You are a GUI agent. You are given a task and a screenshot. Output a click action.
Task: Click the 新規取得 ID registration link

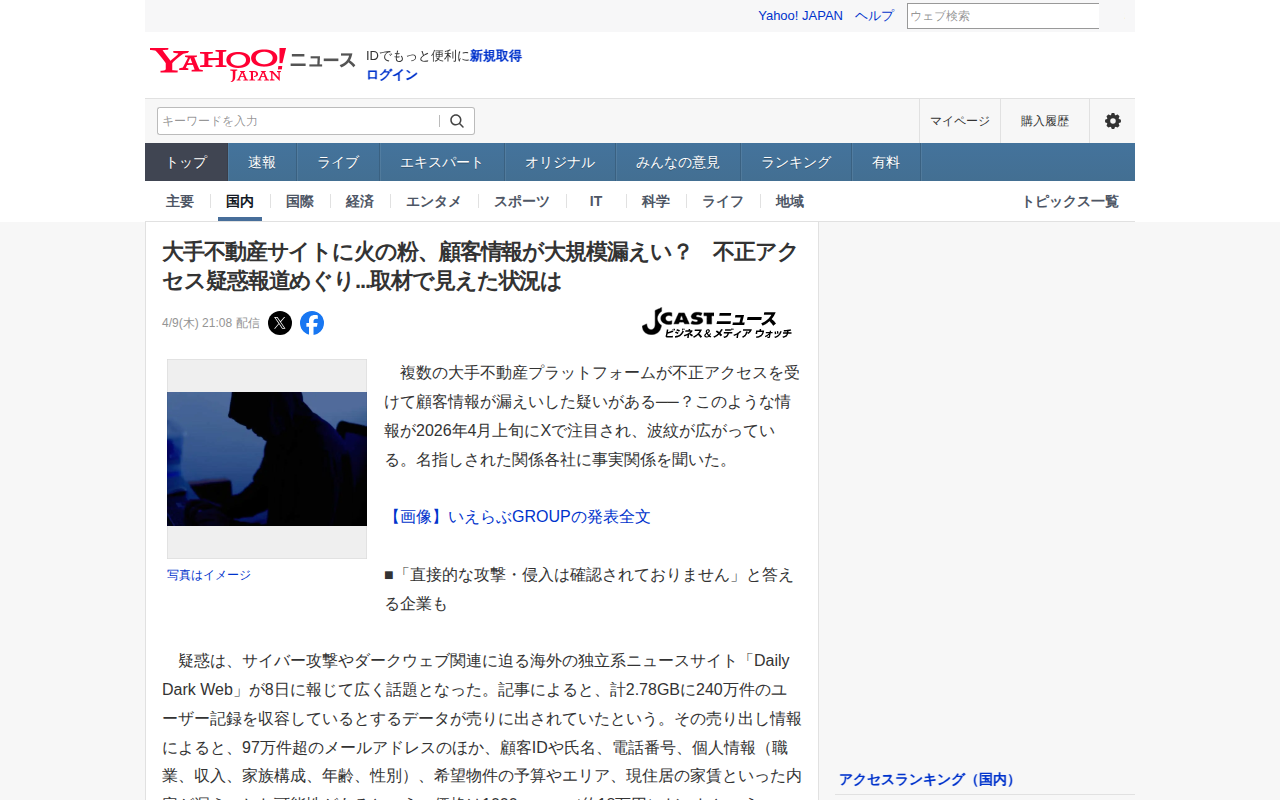pyautogui.click(x=496, y=56)
